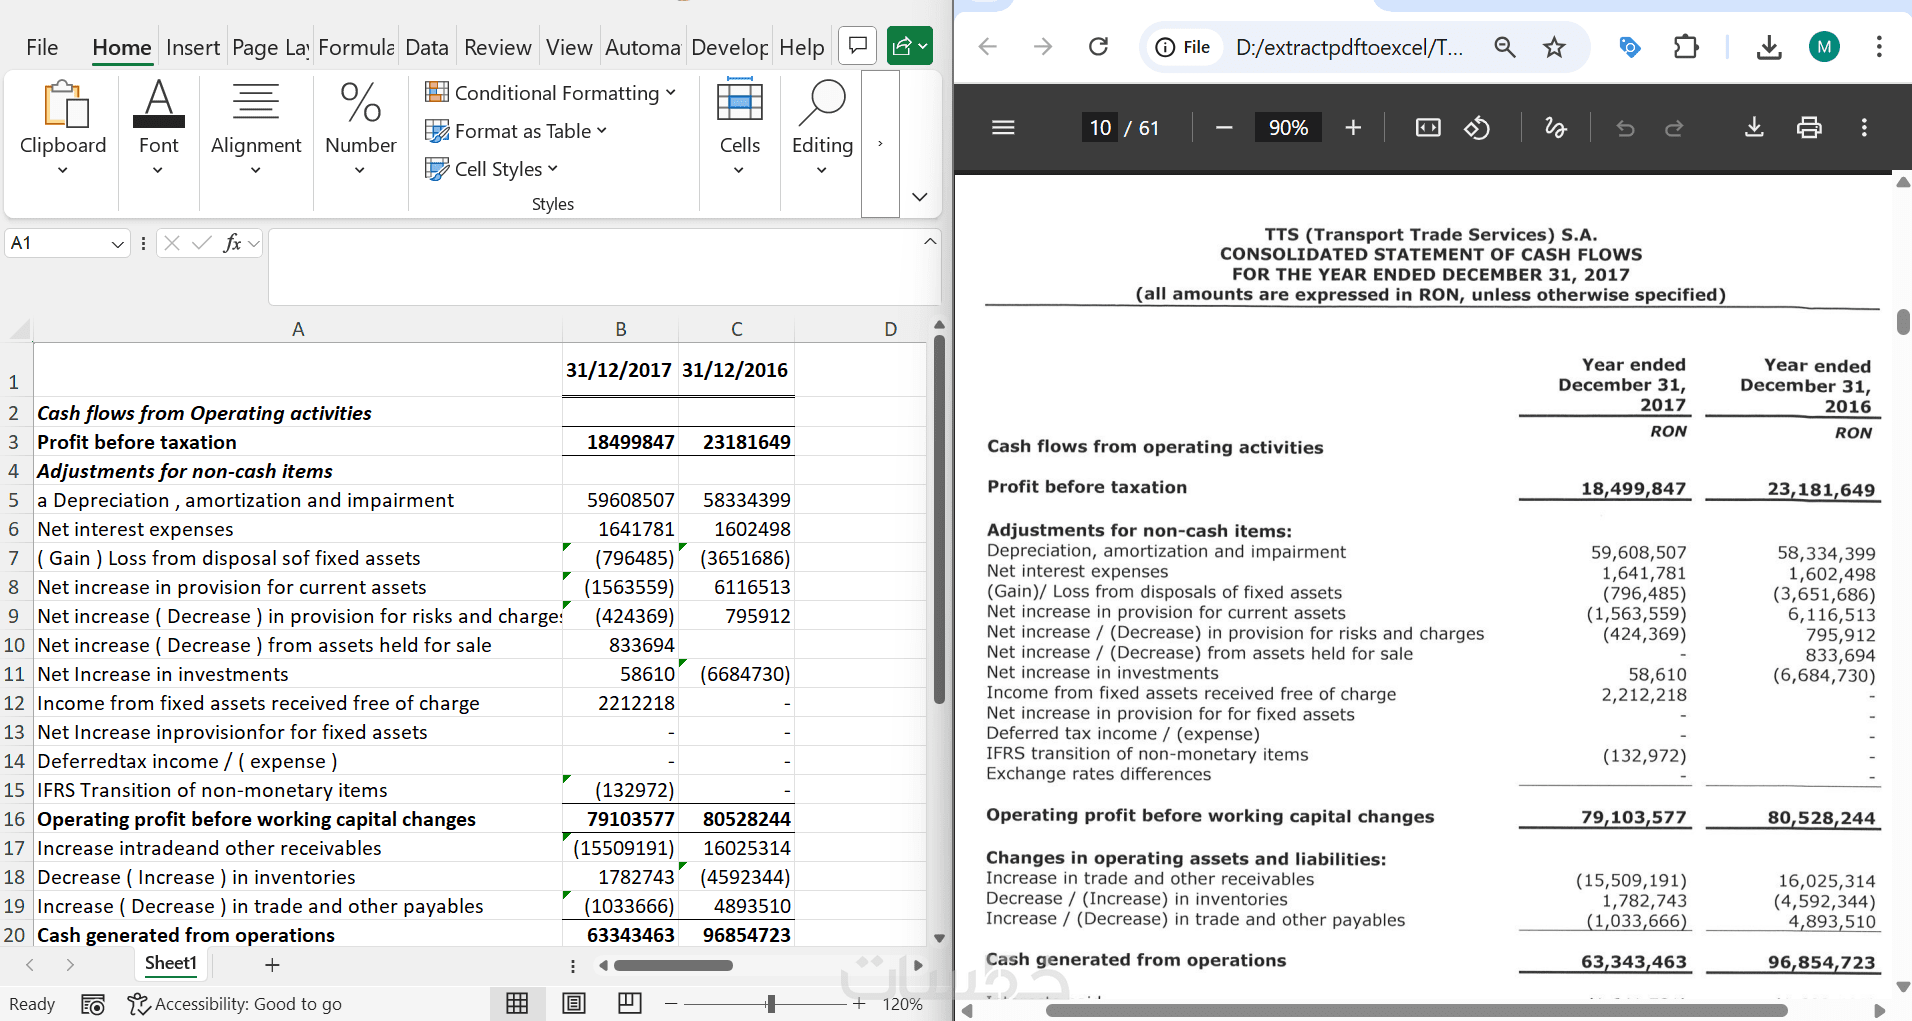Open the Alignment group
The height and width of the screenshot is (1021, 1912).
click(x=256, y=128)
